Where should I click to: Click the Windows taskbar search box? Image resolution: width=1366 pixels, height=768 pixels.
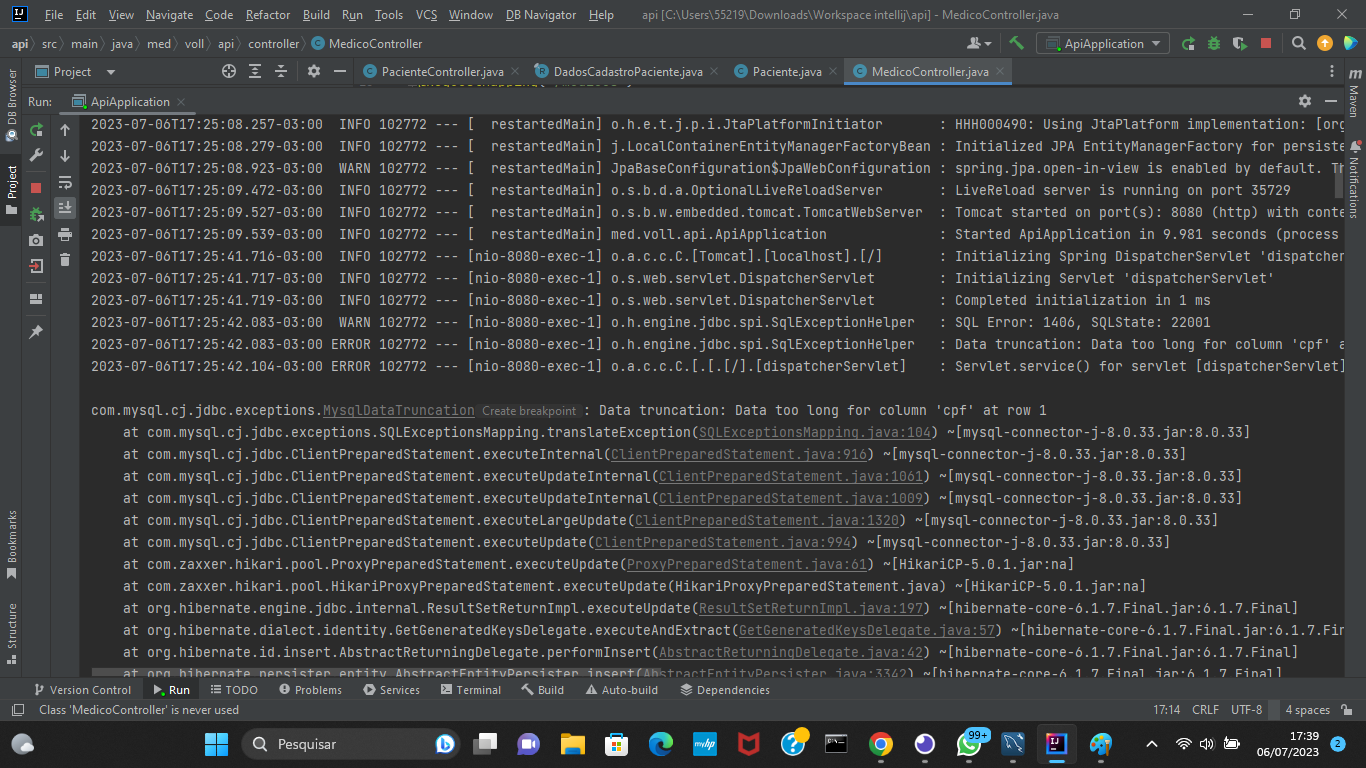pyautogui.click(x=349, y=744)
